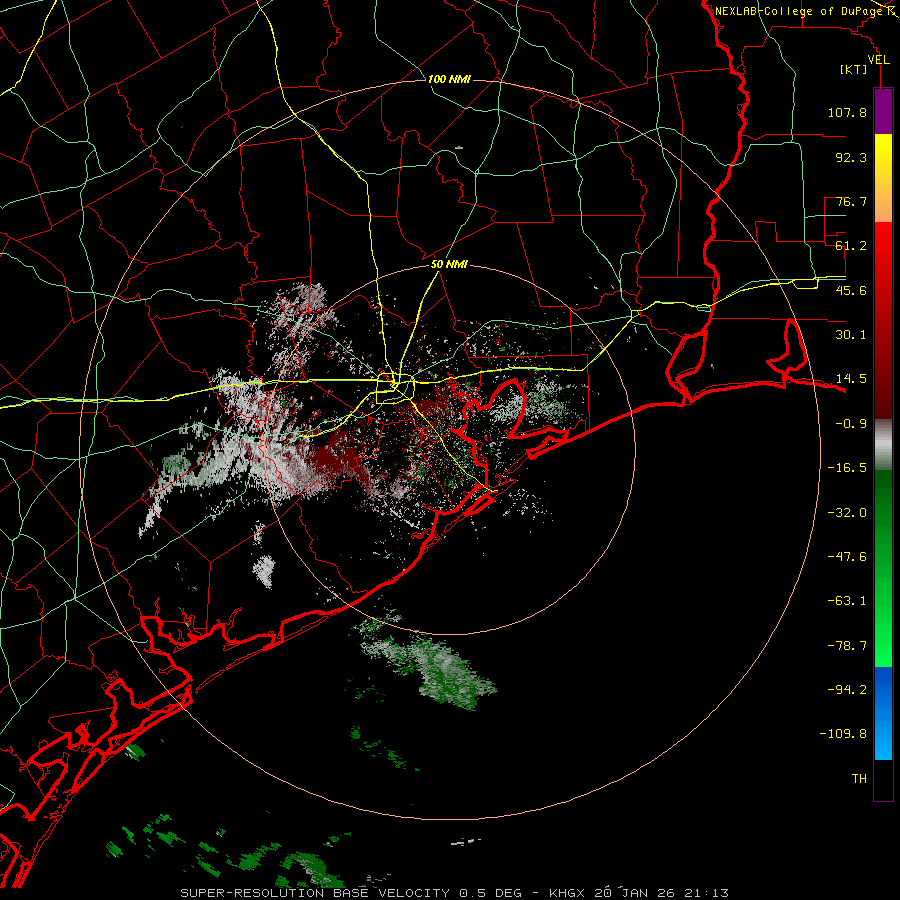Click the VEL legend title
This screenshot has width=900, height=900.
pos(878,59)
